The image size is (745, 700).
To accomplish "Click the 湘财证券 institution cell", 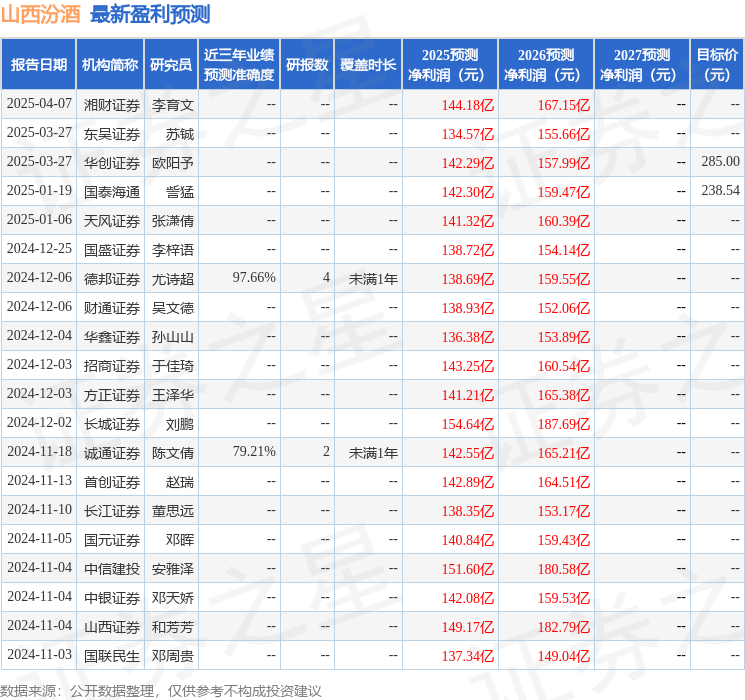I will 111,104.
